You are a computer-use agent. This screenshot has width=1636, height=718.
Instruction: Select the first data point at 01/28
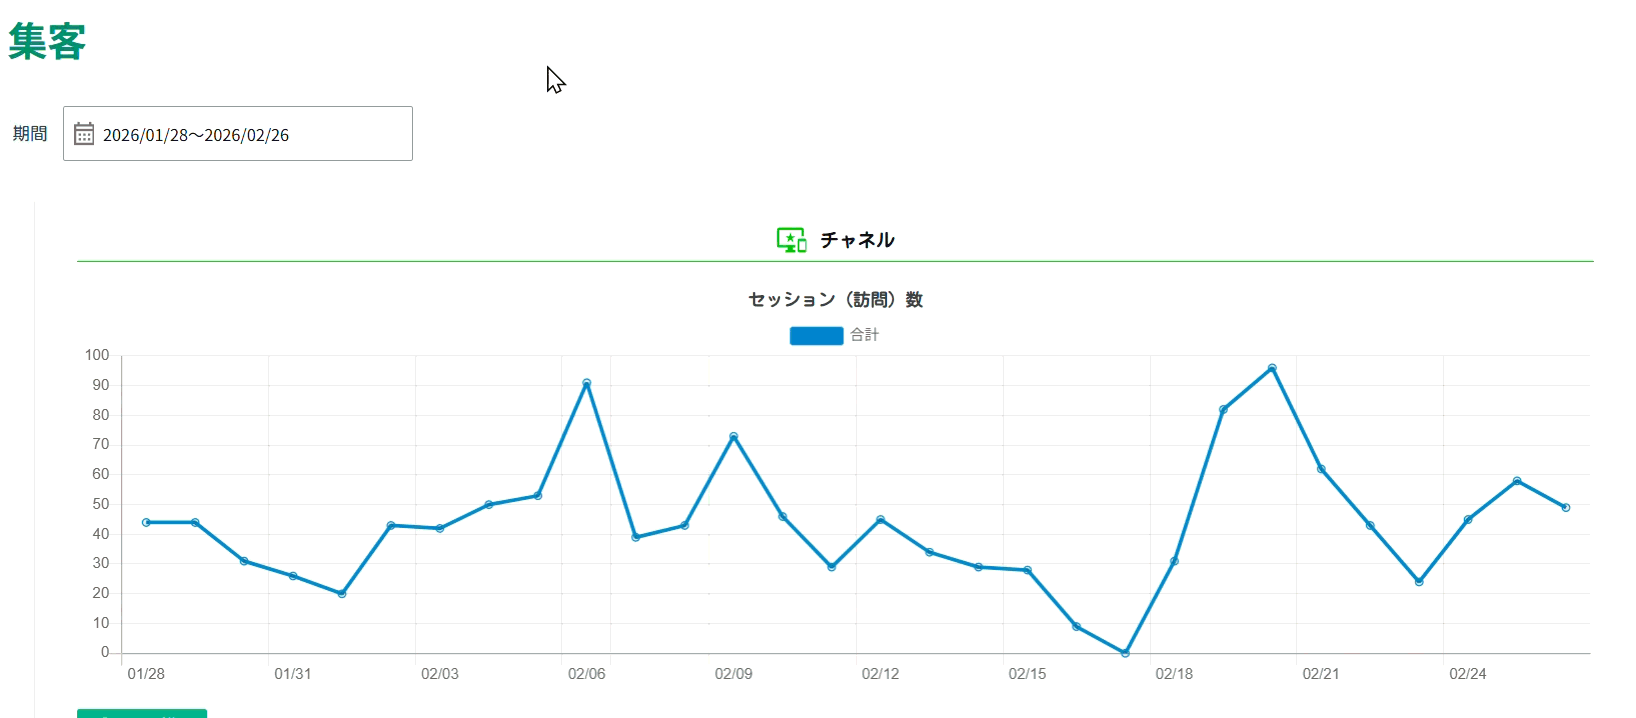[x=146, y=522]
